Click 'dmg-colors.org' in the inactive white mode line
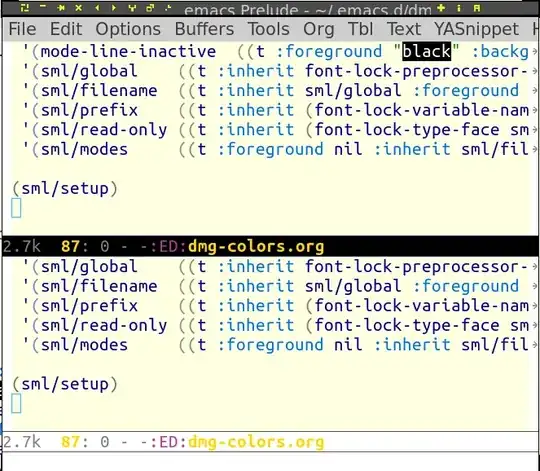 (256, 442)
